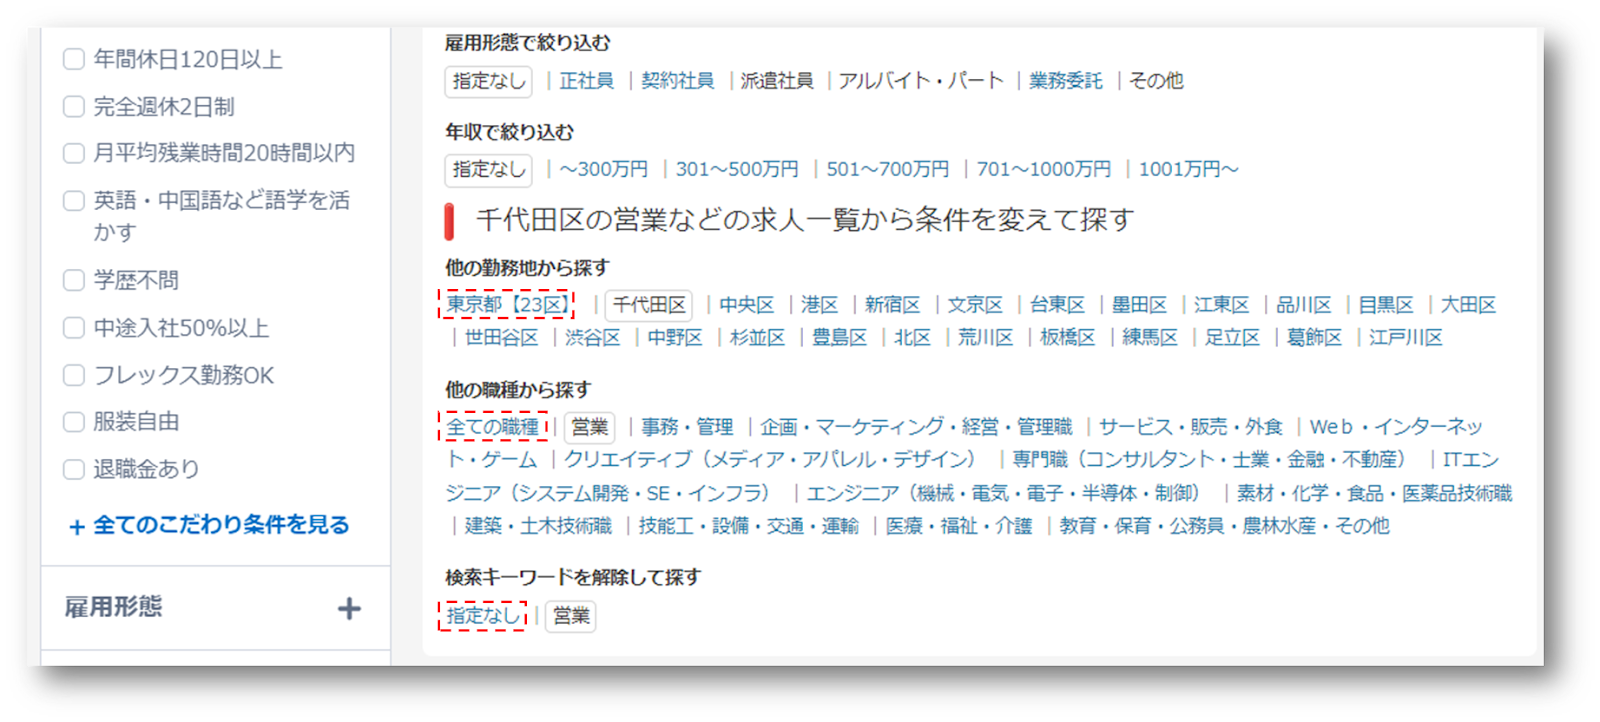Browse 事務・管理 job type
This screenshot has height=722, width=1600.
click(687, 427)
